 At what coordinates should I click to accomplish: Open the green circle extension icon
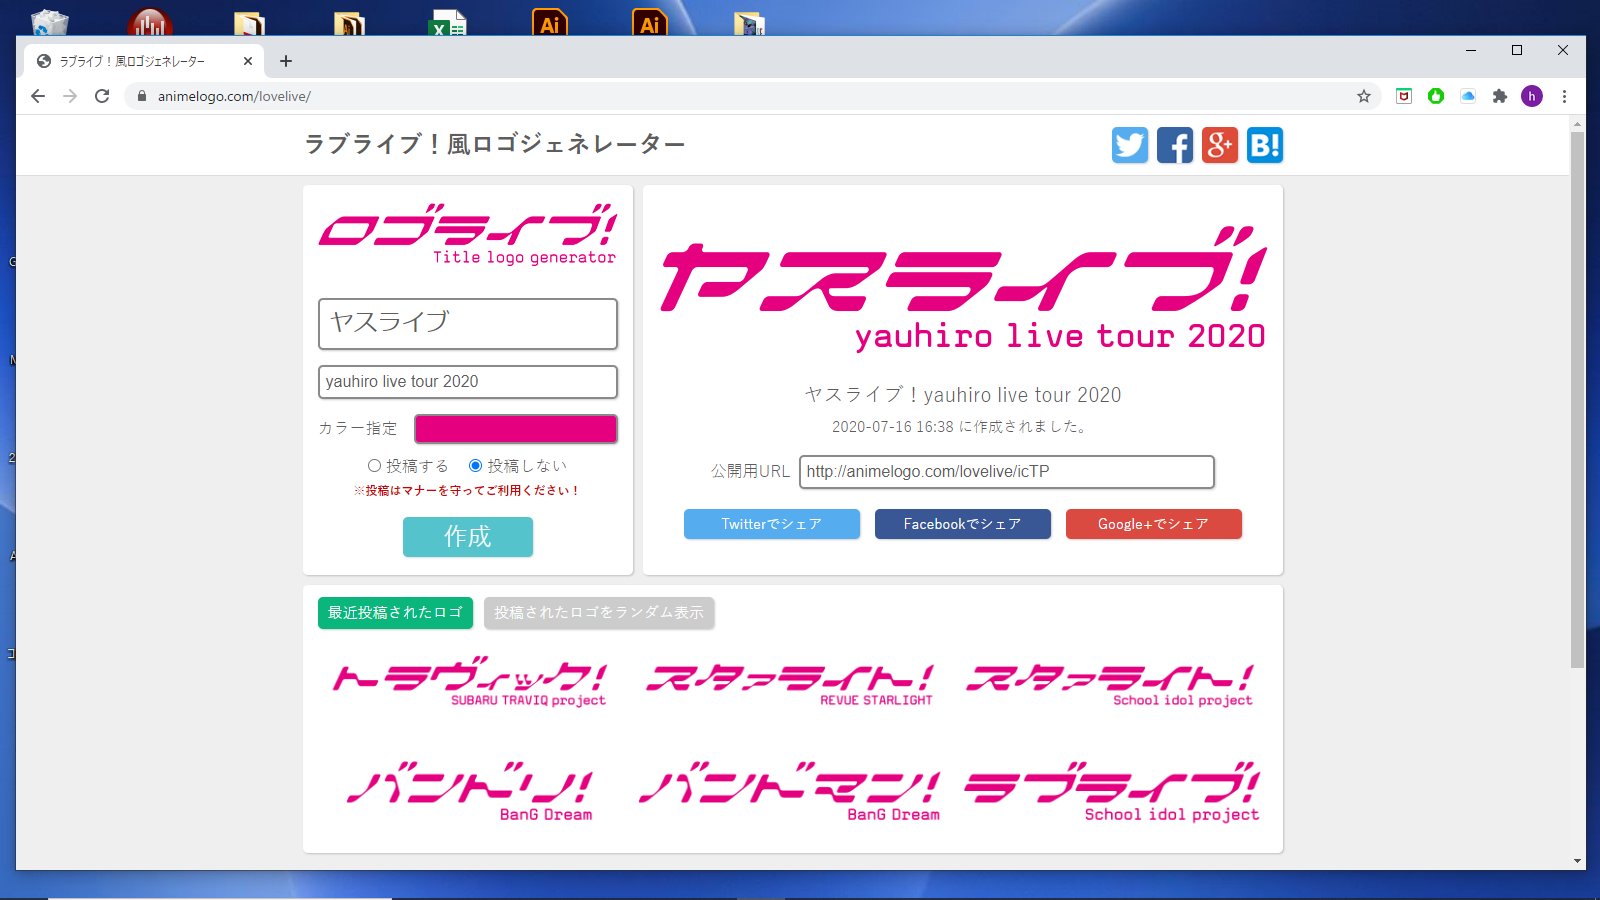tap(1436, 96)
